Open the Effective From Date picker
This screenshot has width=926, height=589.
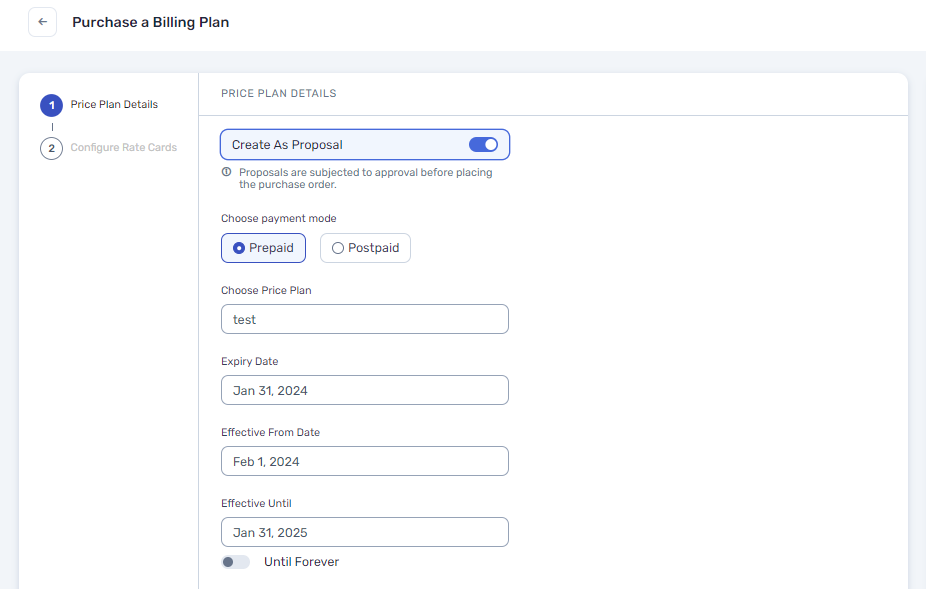tap(365, 461)
